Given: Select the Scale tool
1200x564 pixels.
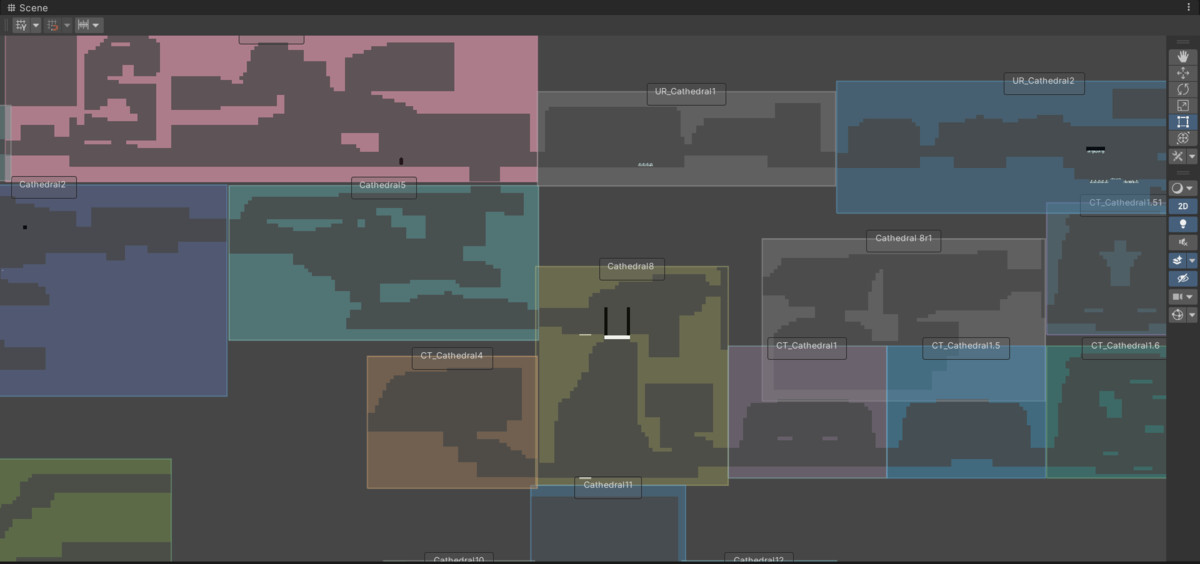Looking at the screenshot, I should (x=1183, y=105).
